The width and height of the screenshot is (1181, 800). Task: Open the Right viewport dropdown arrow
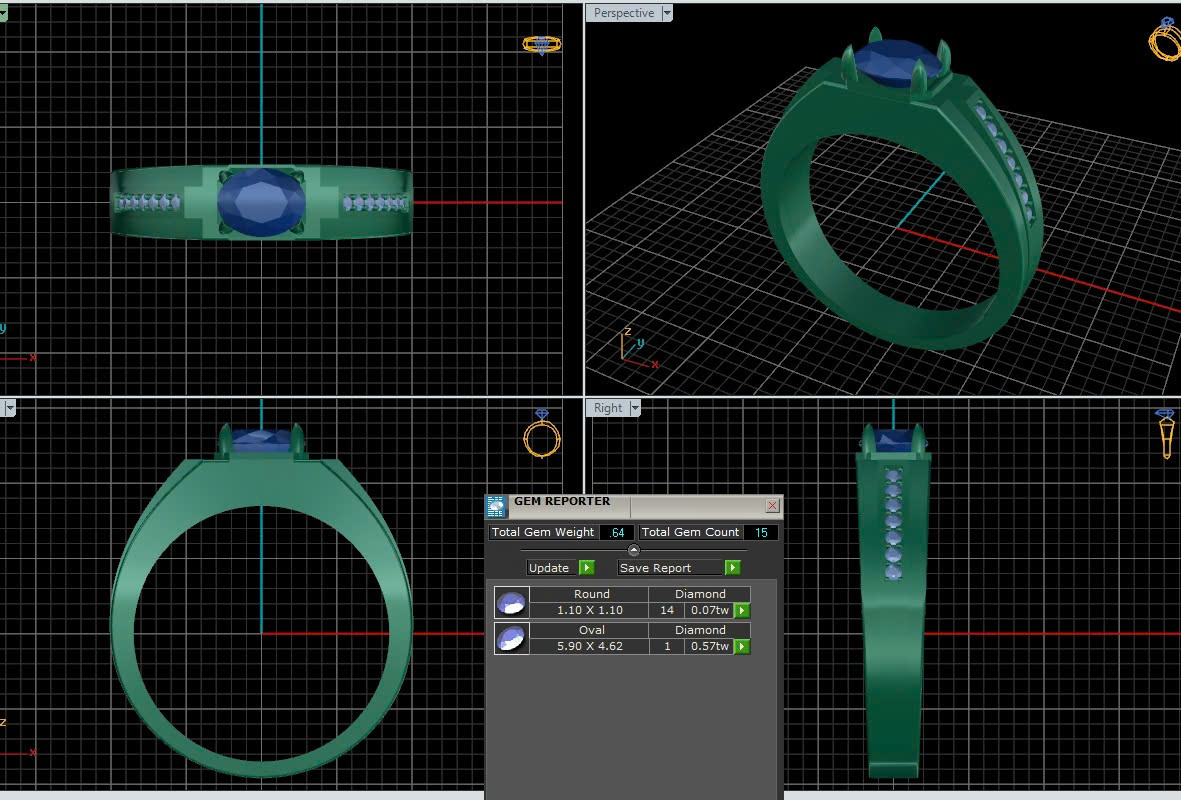pyautogui.click(x=634, y=408)
